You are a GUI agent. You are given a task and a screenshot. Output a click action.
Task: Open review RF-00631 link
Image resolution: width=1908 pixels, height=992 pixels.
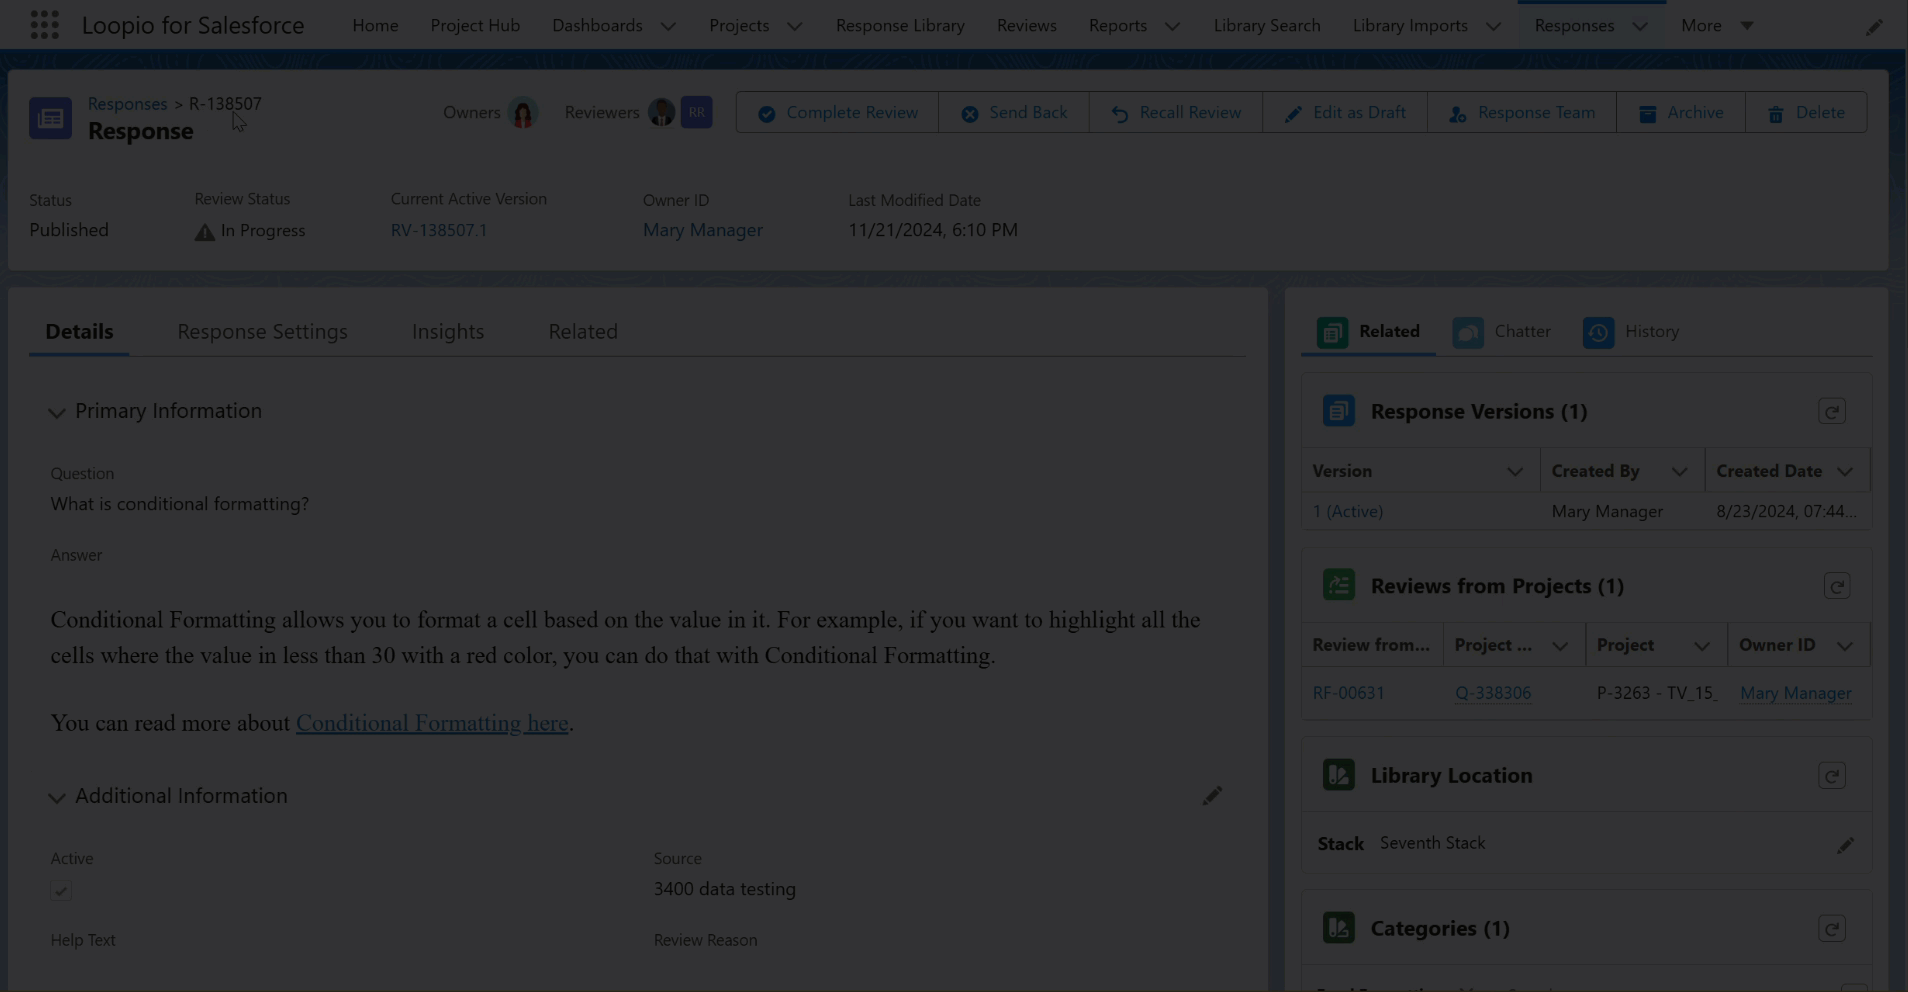(1348, 692)
